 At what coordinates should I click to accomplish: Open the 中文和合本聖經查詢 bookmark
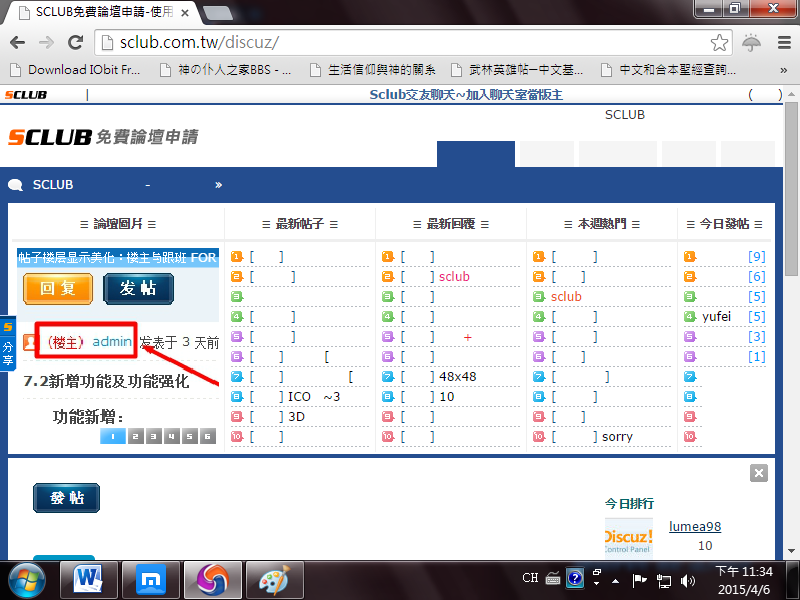coord(668,70)
